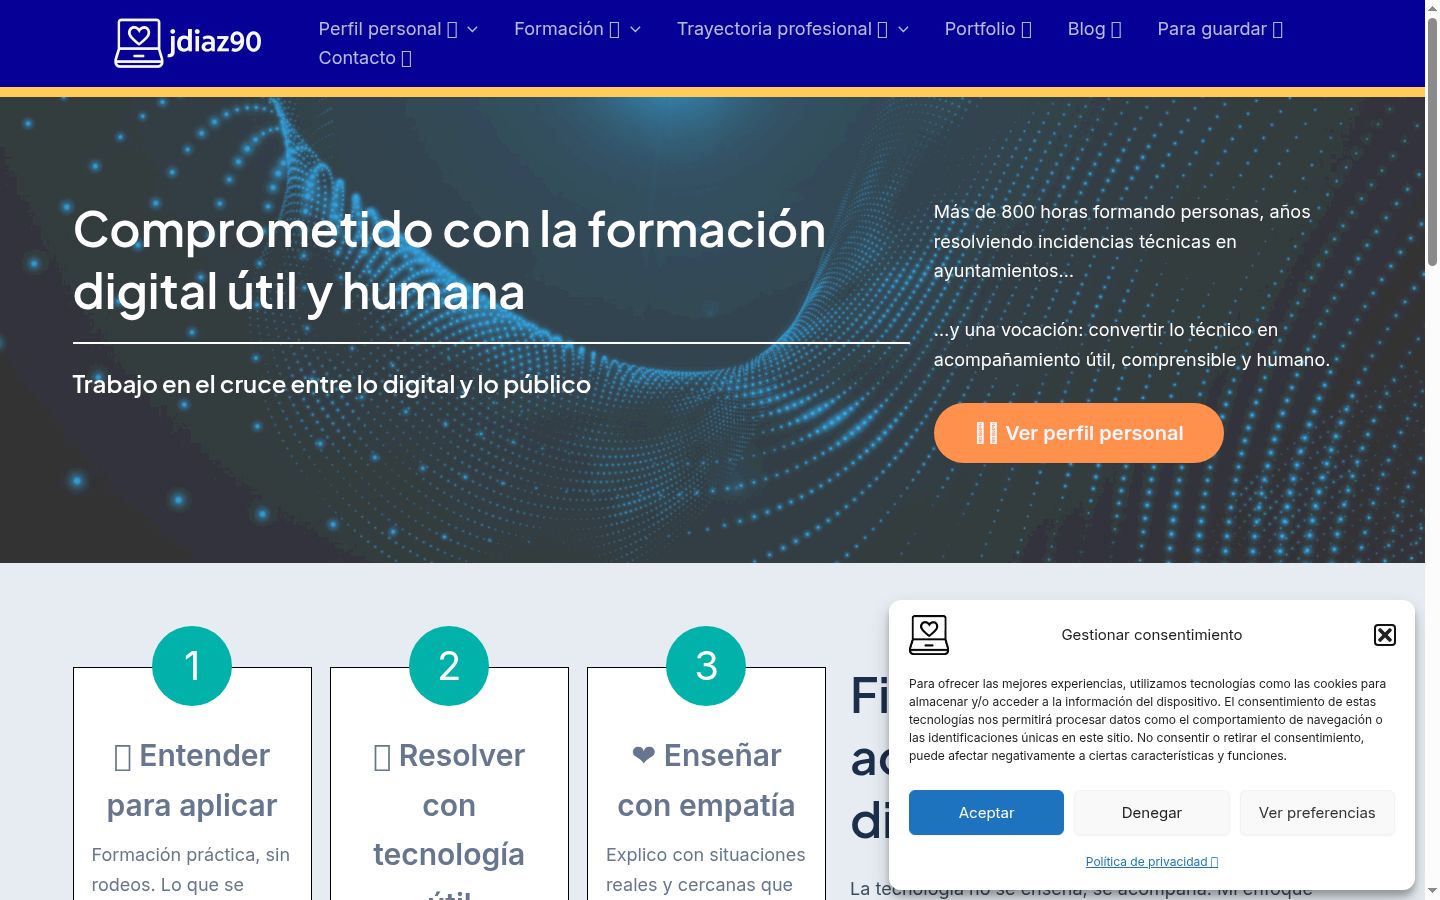Open the Perfil personal menu item
The width and height of the screenshot is (1440, 900).
click(x=388, y=29)
